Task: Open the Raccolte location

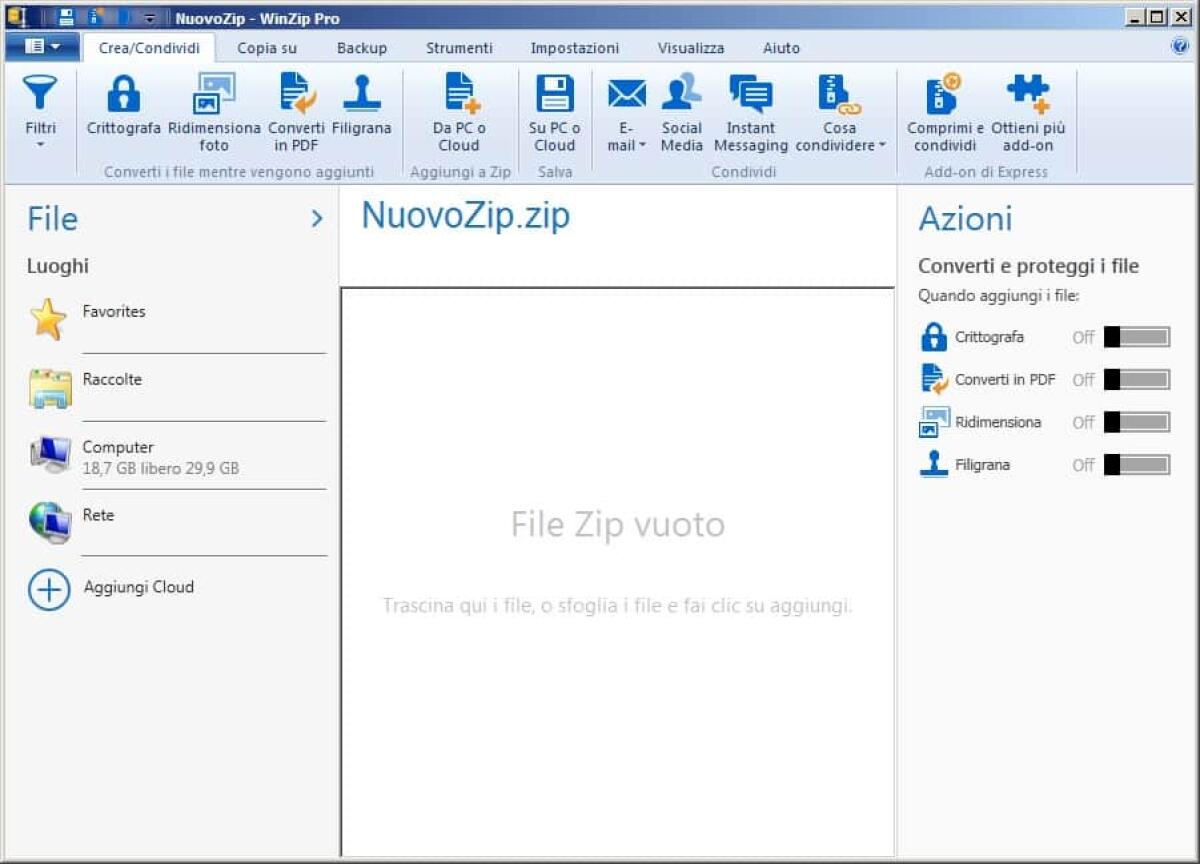Action: coord(112,379)
